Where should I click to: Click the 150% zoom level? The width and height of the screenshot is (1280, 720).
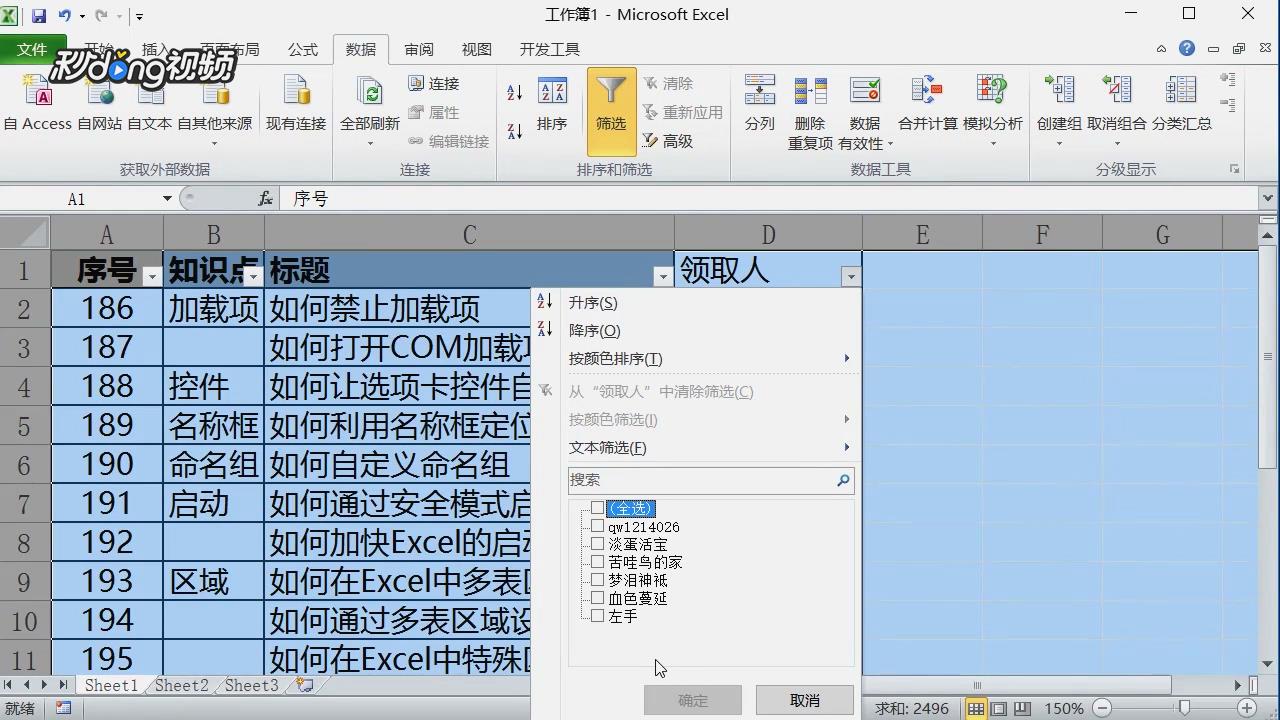1063,708
